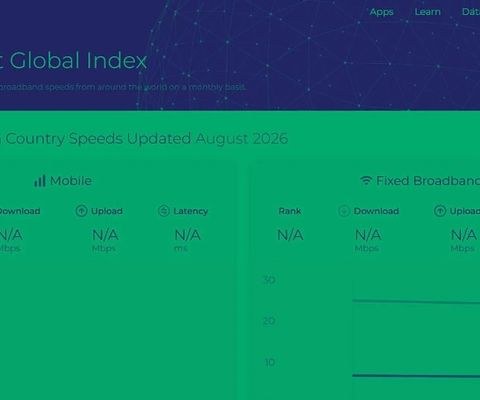Click the Mobile signal bars icon

(40, 181)
